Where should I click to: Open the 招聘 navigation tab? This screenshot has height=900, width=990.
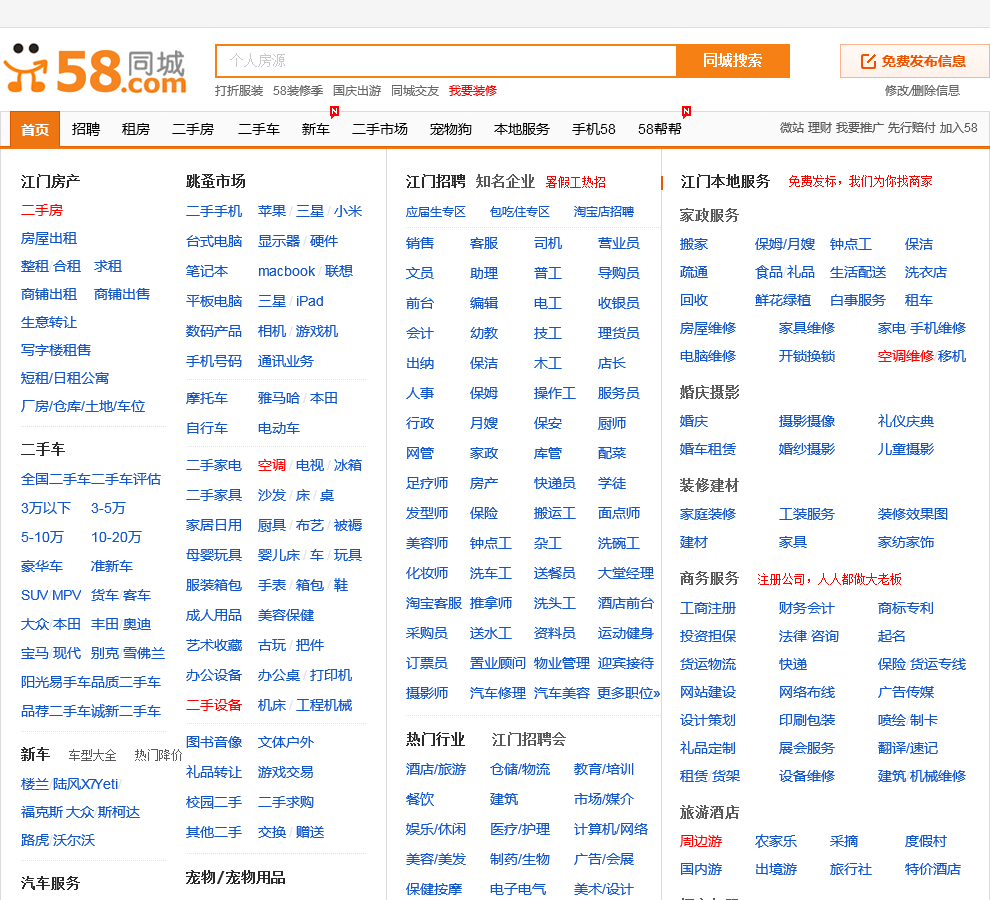[x=86, y=129]
